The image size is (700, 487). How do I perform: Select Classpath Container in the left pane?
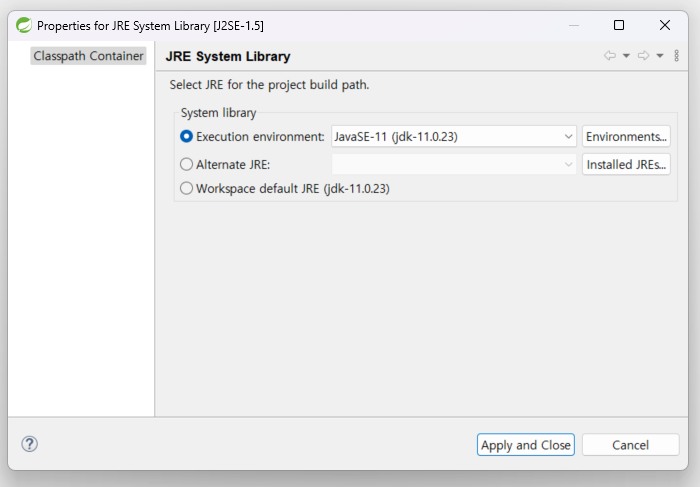(88, 56)
